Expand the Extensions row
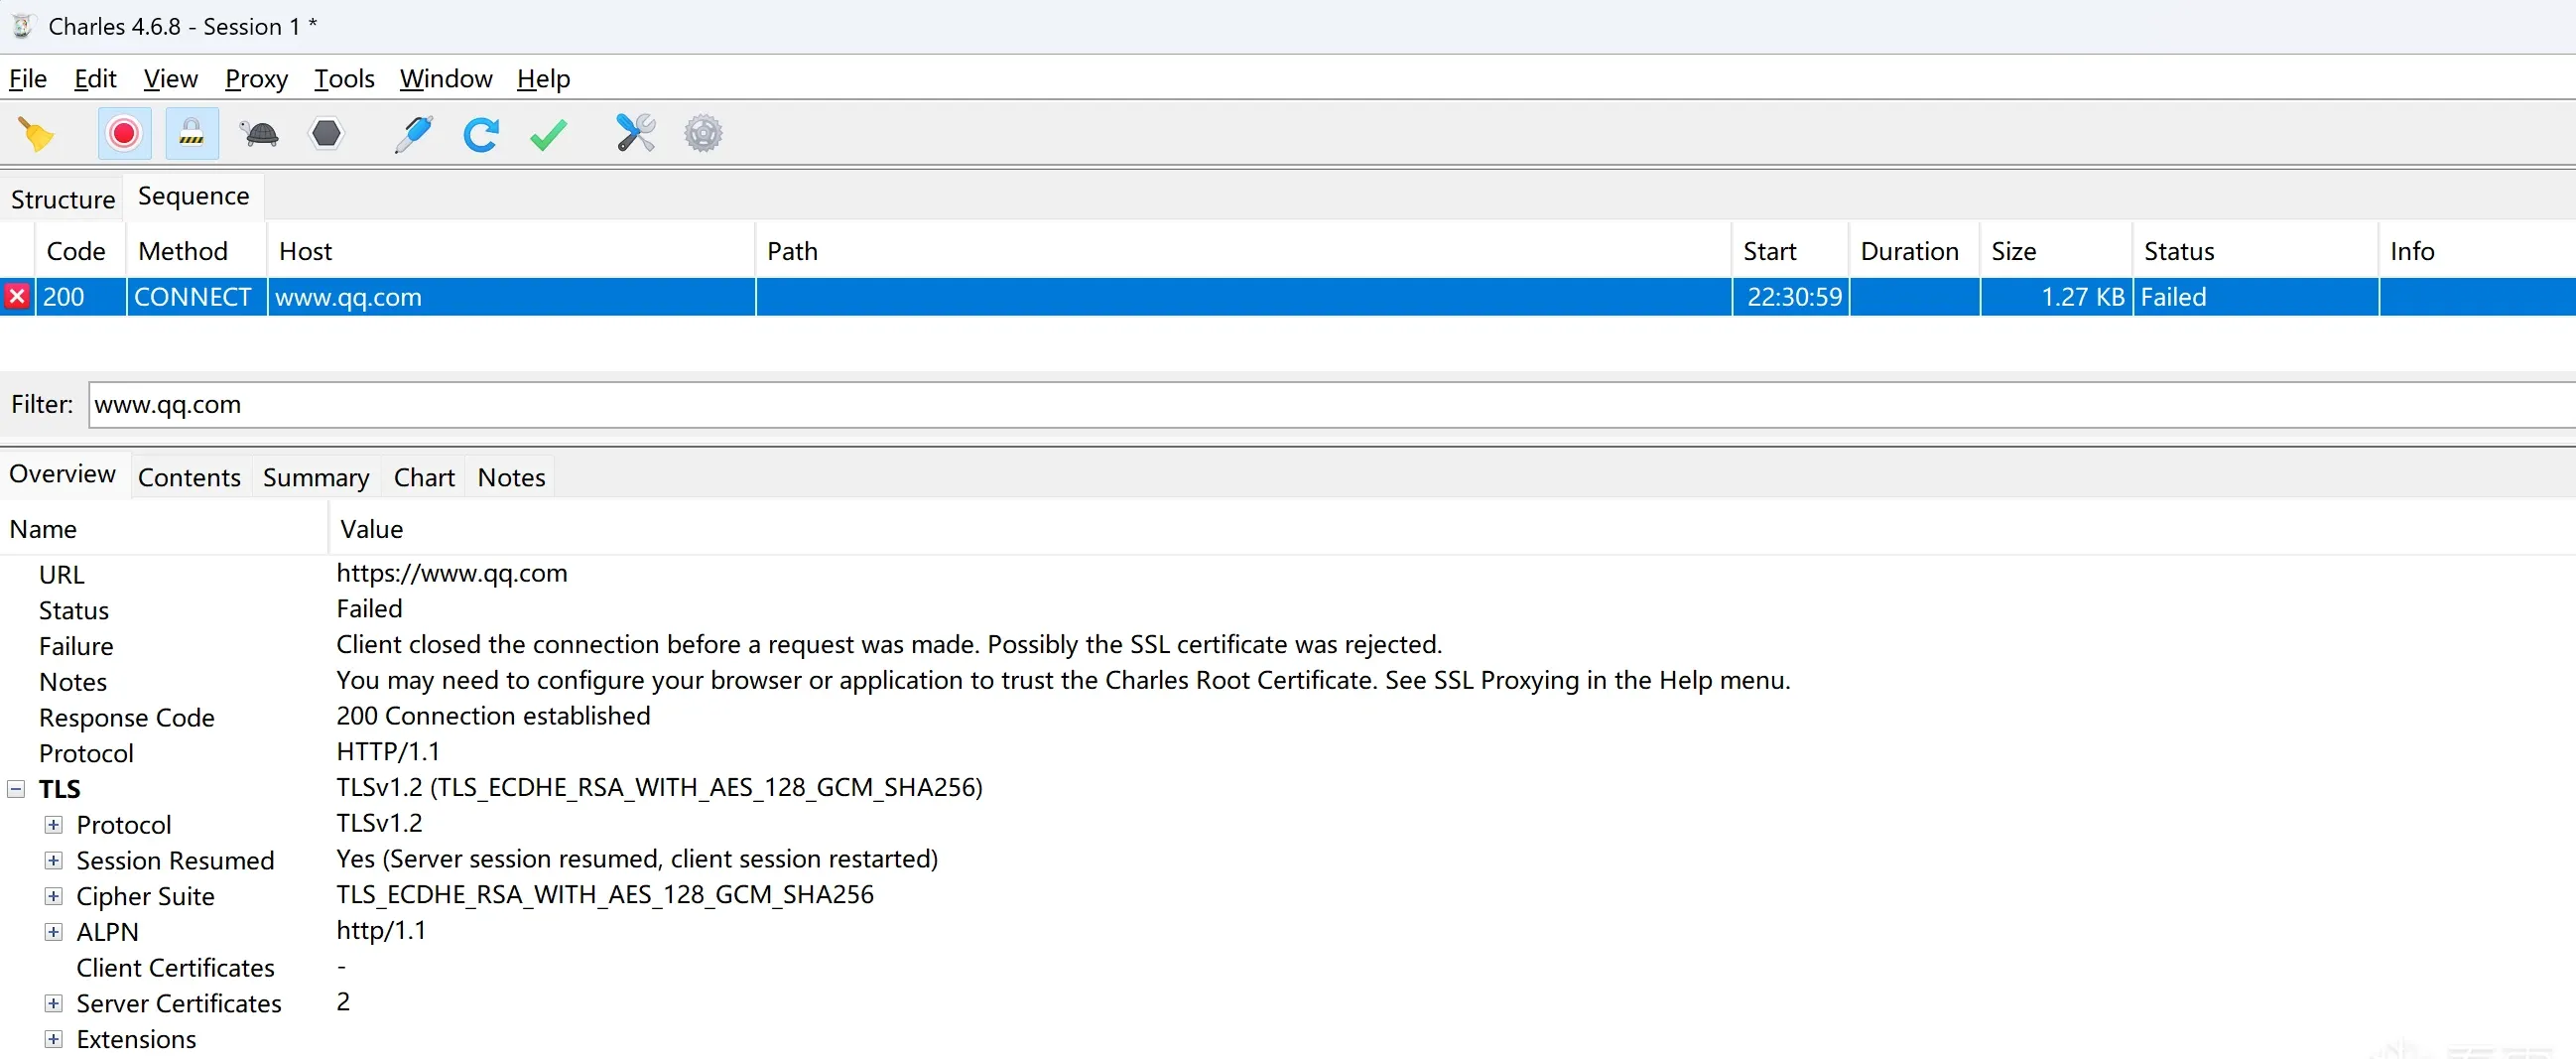Screen dimensions: 2576x1059 point(54,1039)
